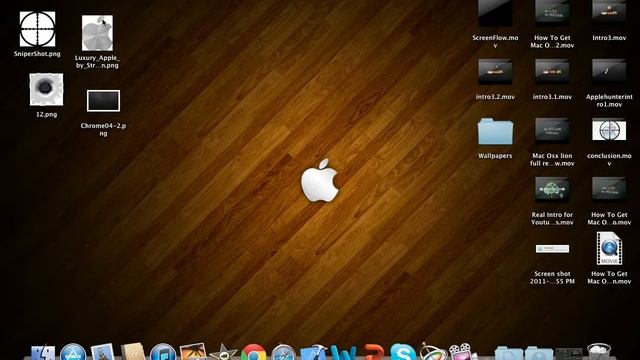Select the Chrome04-2.png file
This screenshot has height=360, width=640.
(x=103, y=101)
